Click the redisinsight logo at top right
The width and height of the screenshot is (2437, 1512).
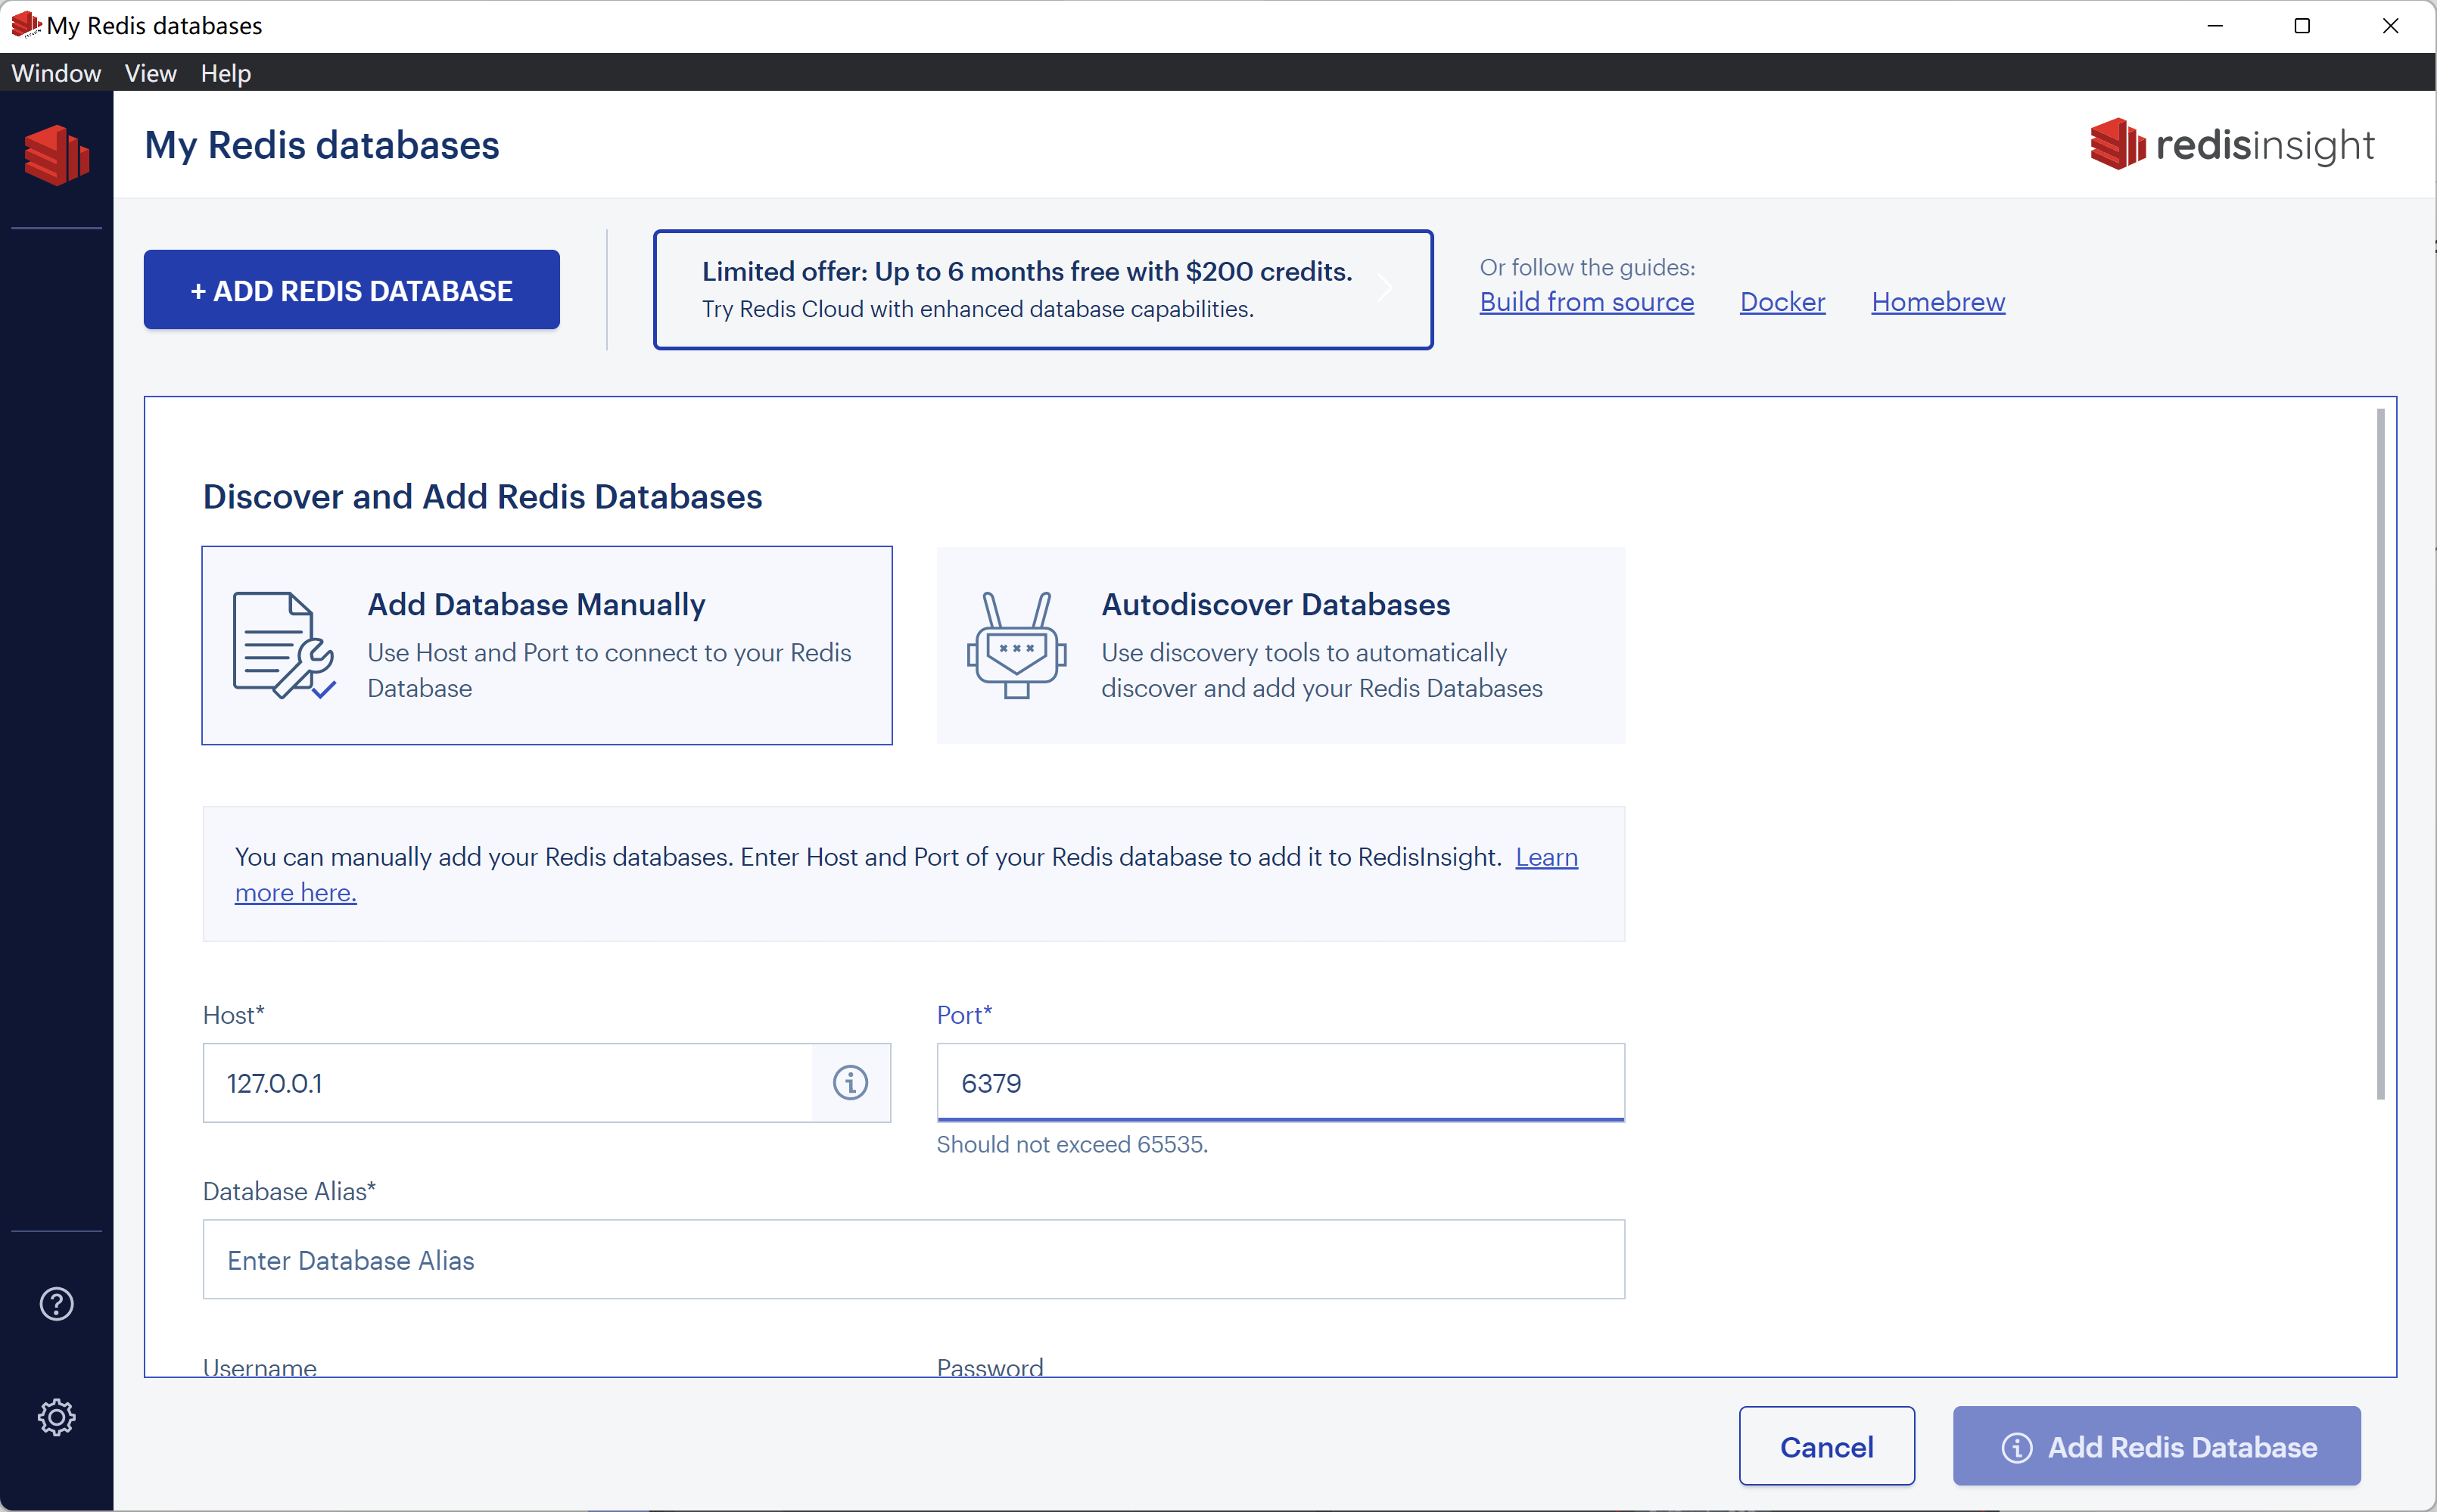(2231, 145)
